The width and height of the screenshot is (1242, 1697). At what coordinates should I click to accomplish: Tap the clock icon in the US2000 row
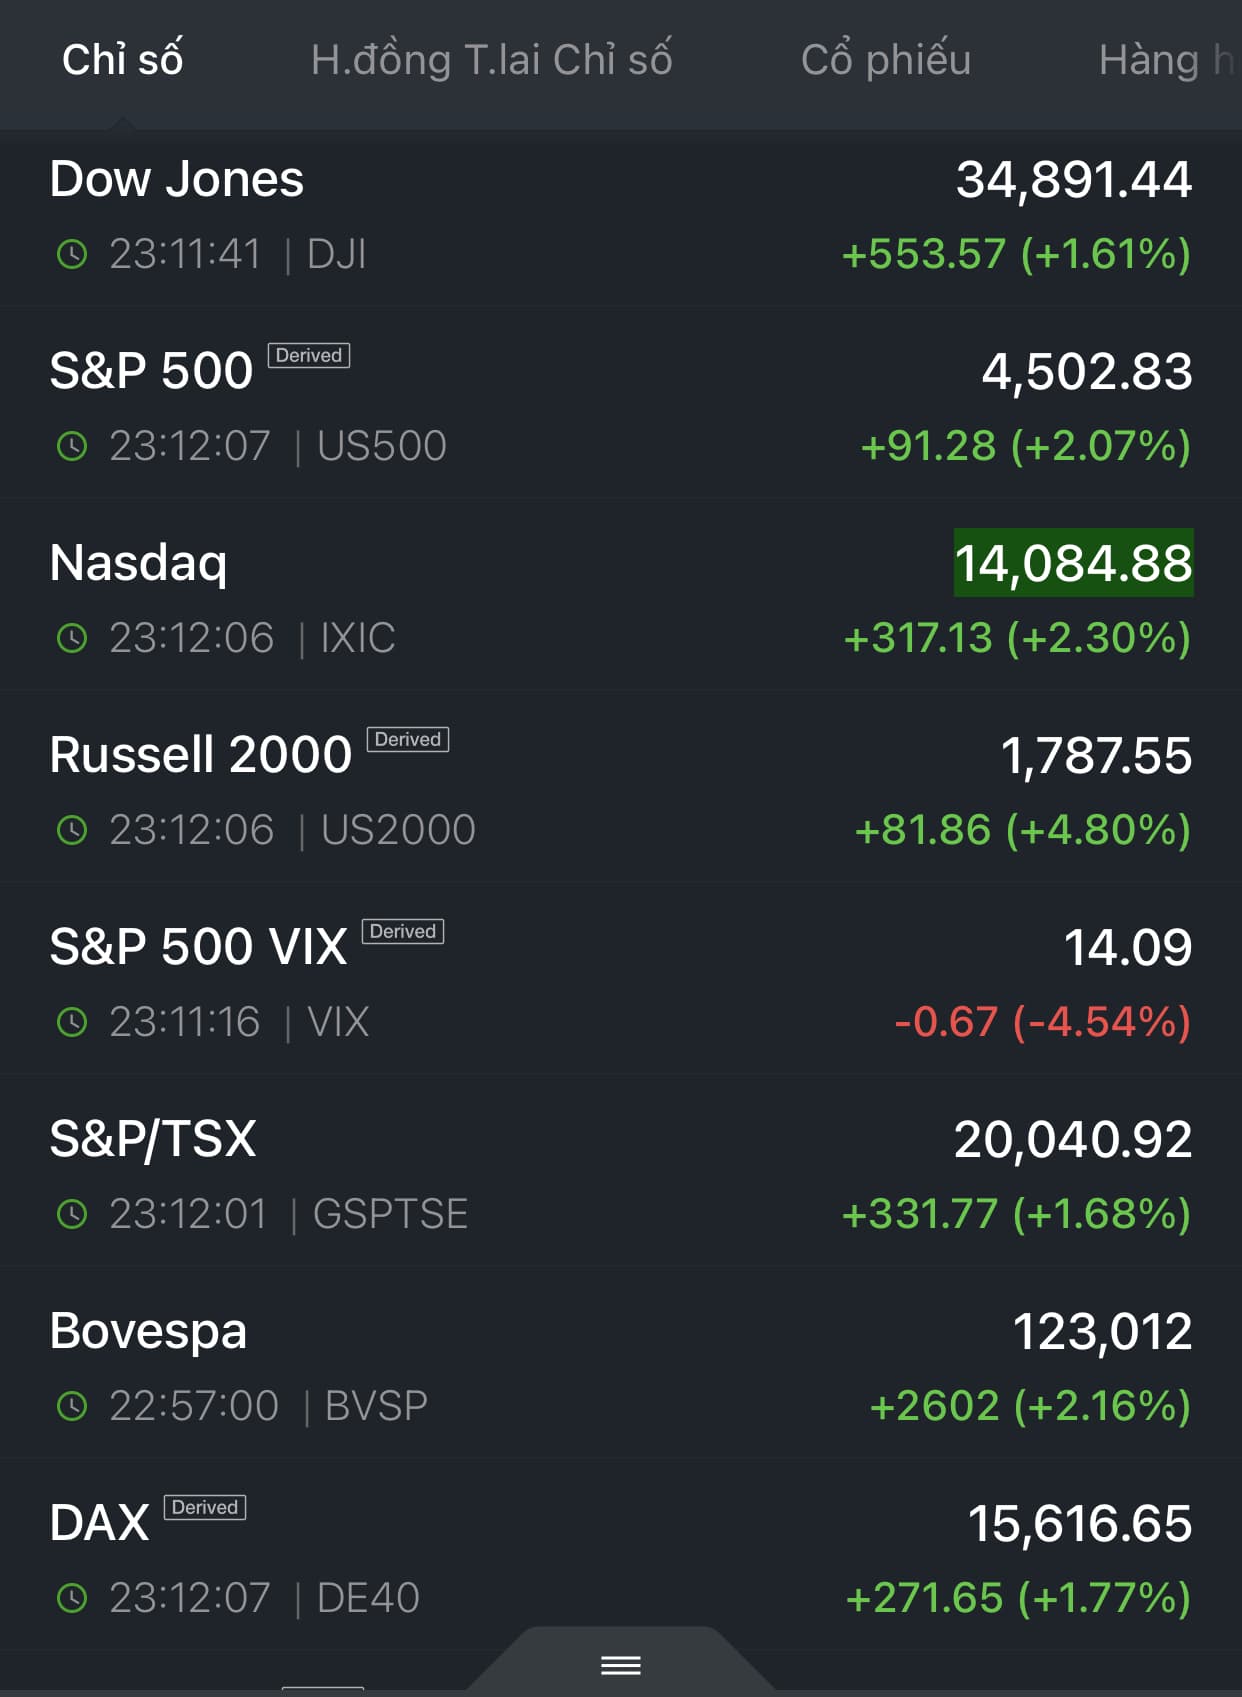[72, 830]
